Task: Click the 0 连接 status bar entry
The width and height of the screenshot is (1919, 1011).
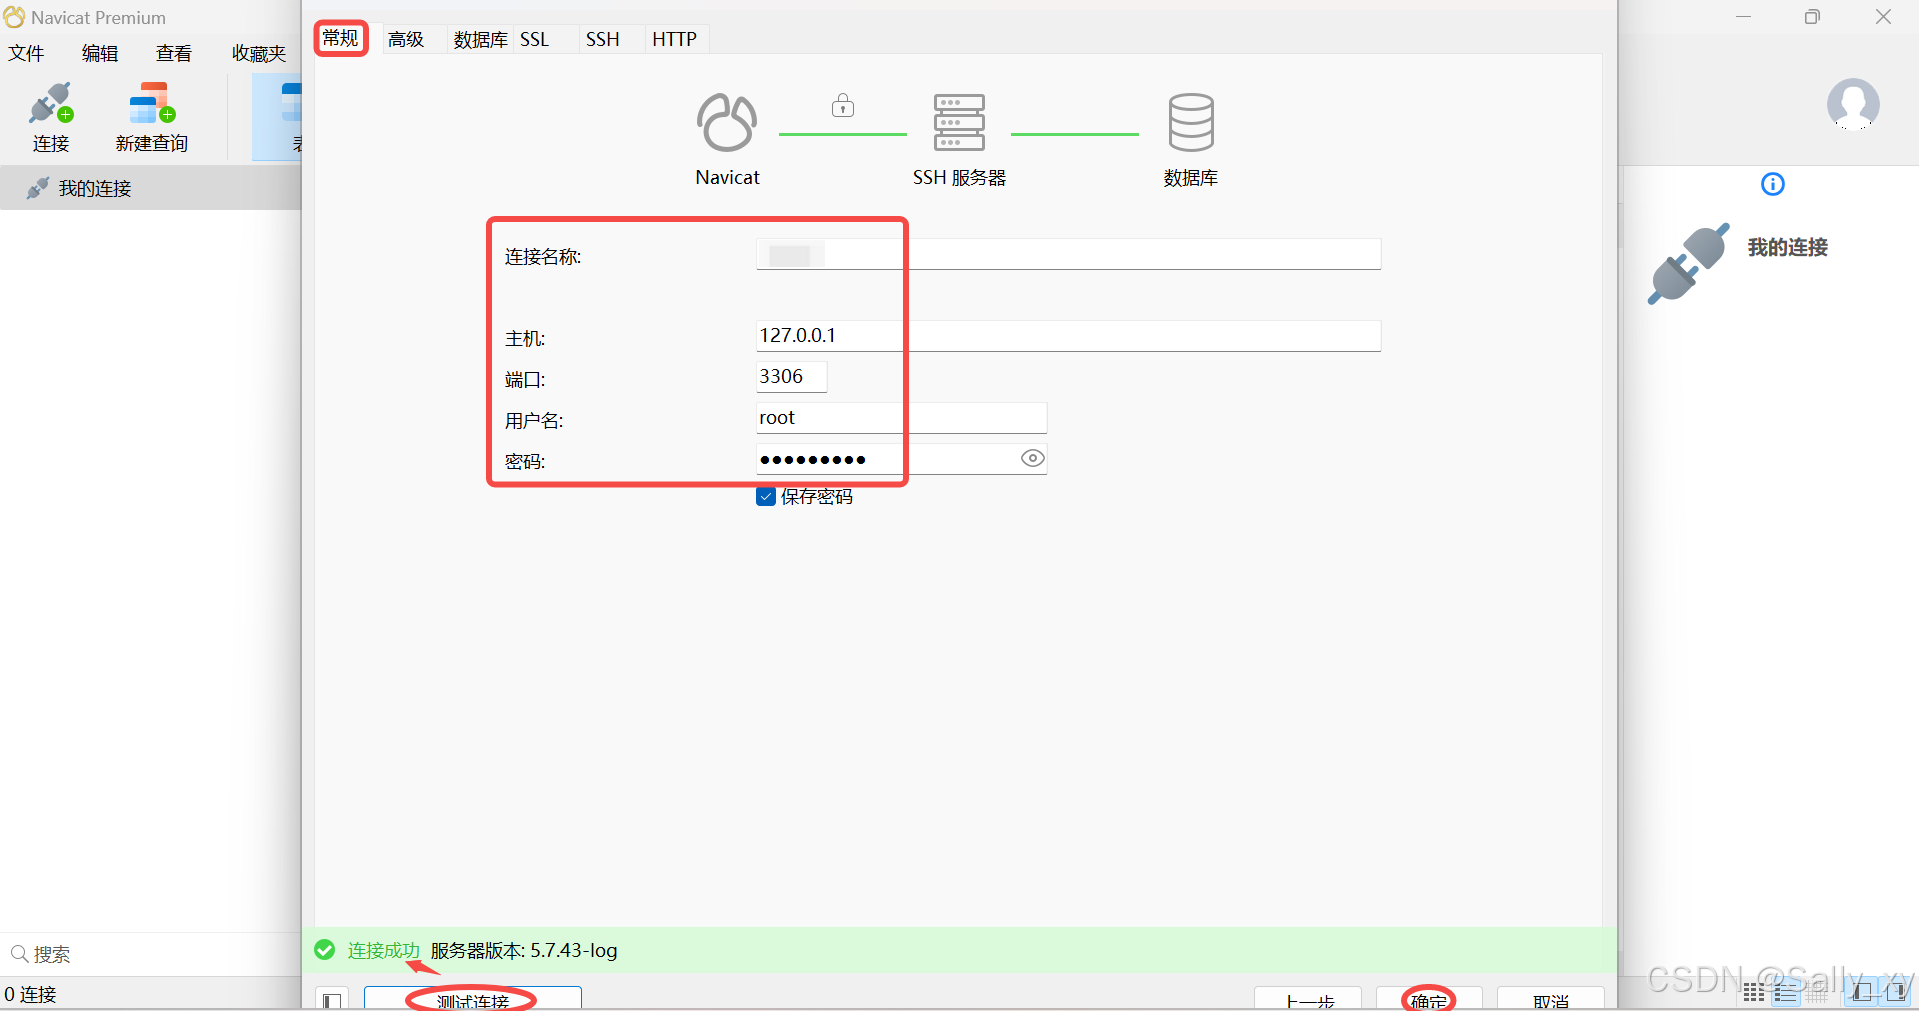Action: 30,994
